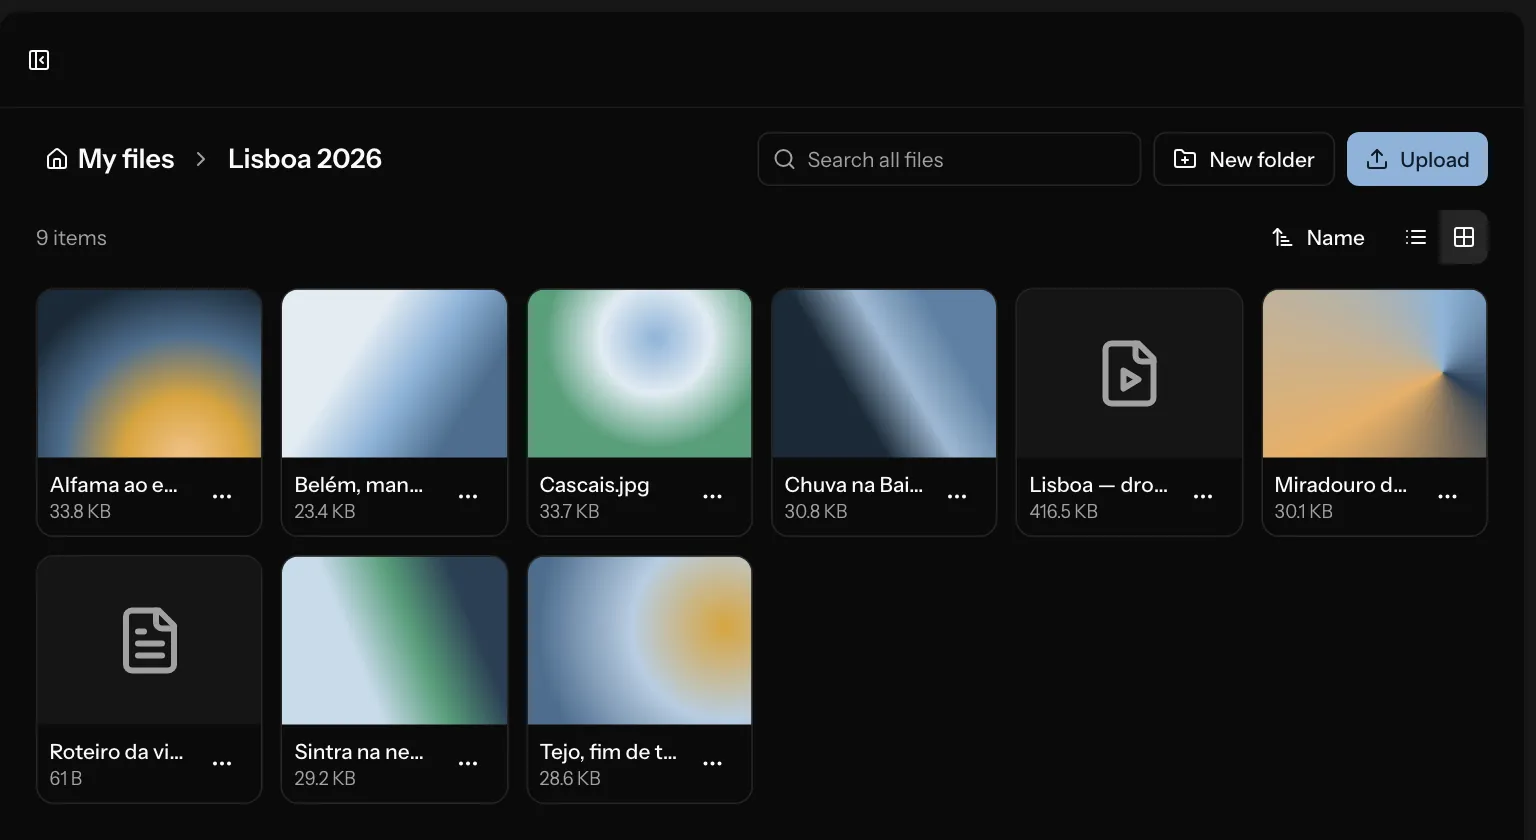This screenshot has width=1536, height=840.
Task: Open more options for Alfama ao e... file
Action: [222, 497]
